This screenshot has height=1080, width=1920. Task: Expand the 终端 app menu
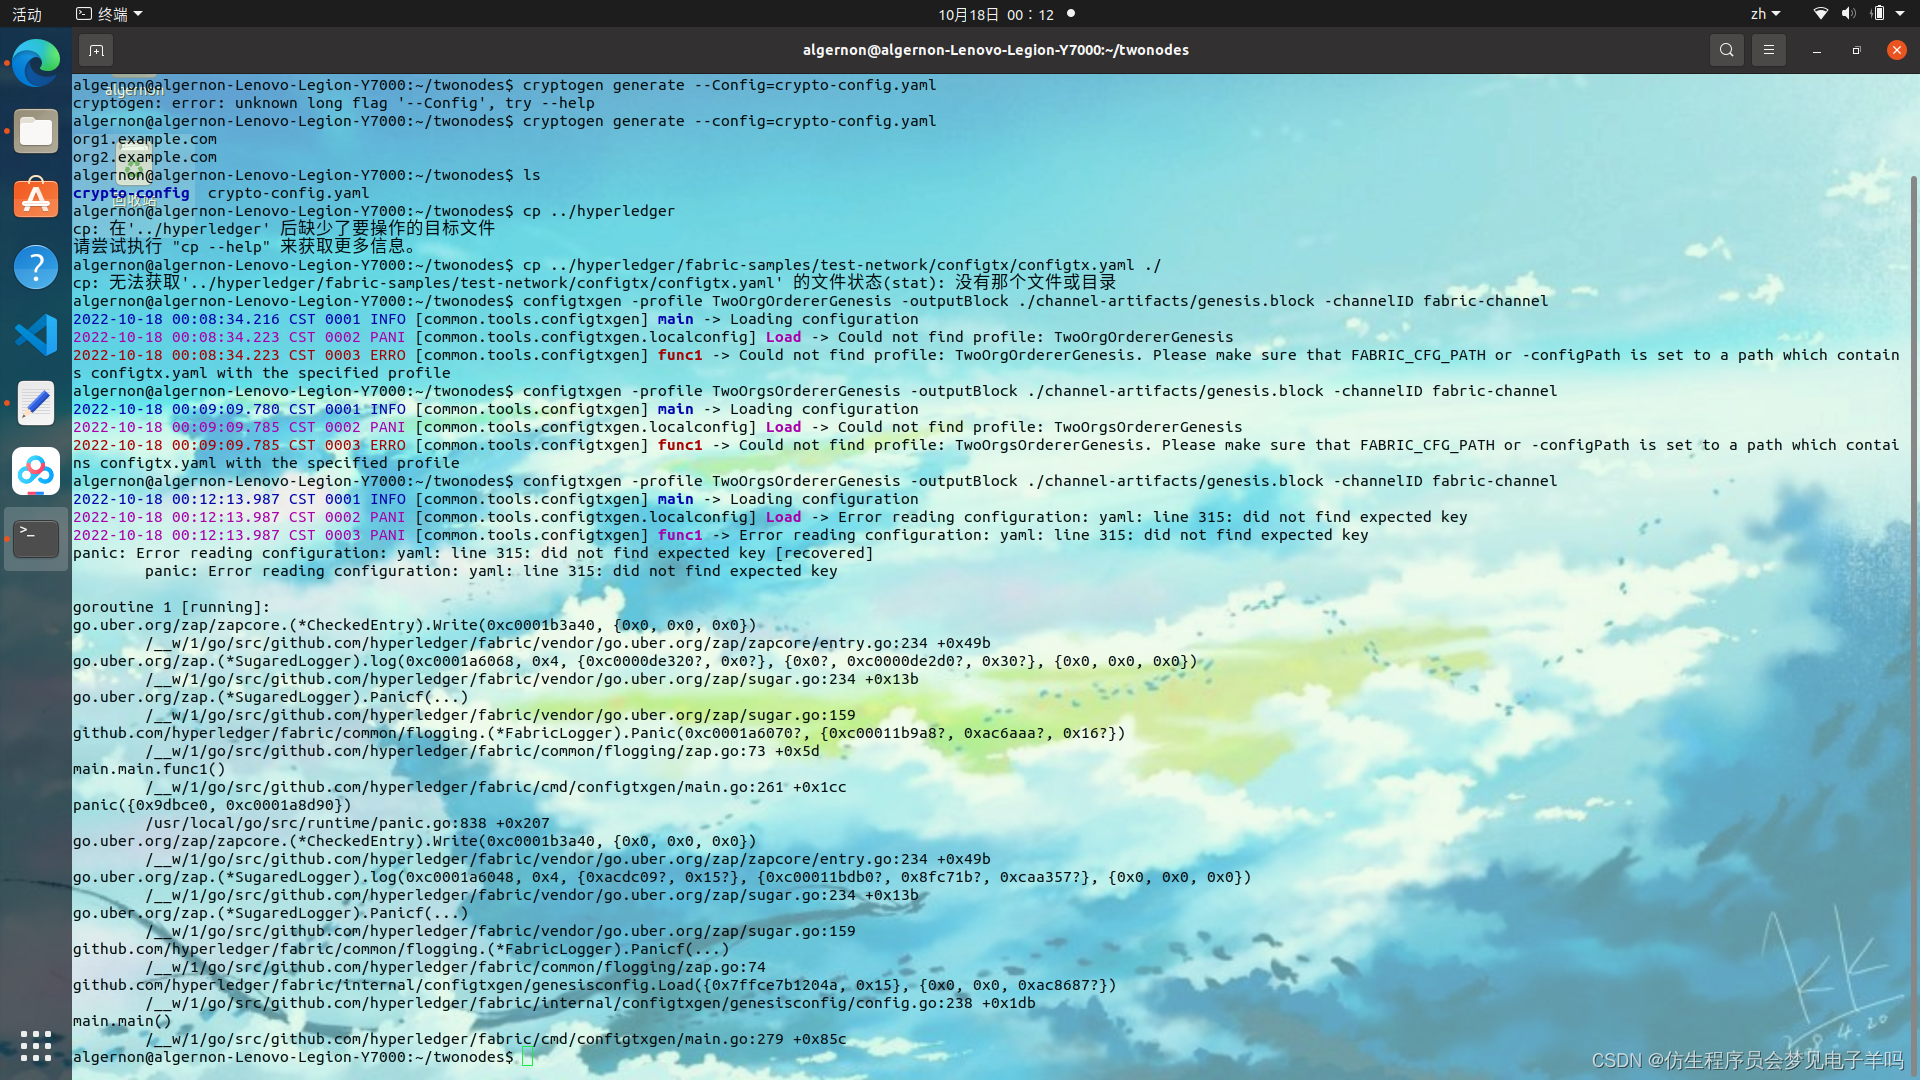click(x=110, y=14)
